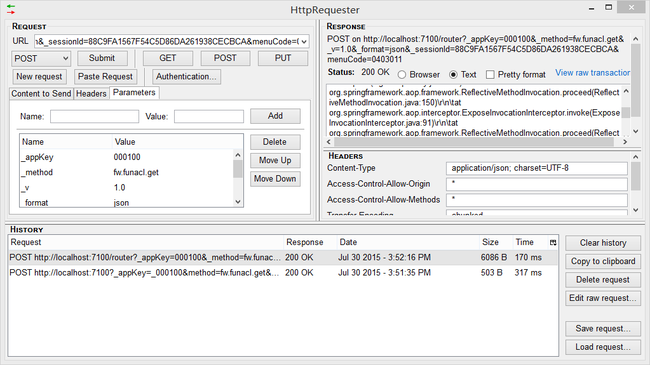The image size is (650, 365).
Task: Click the Content-Type header value field
Action: click(536, 168)
